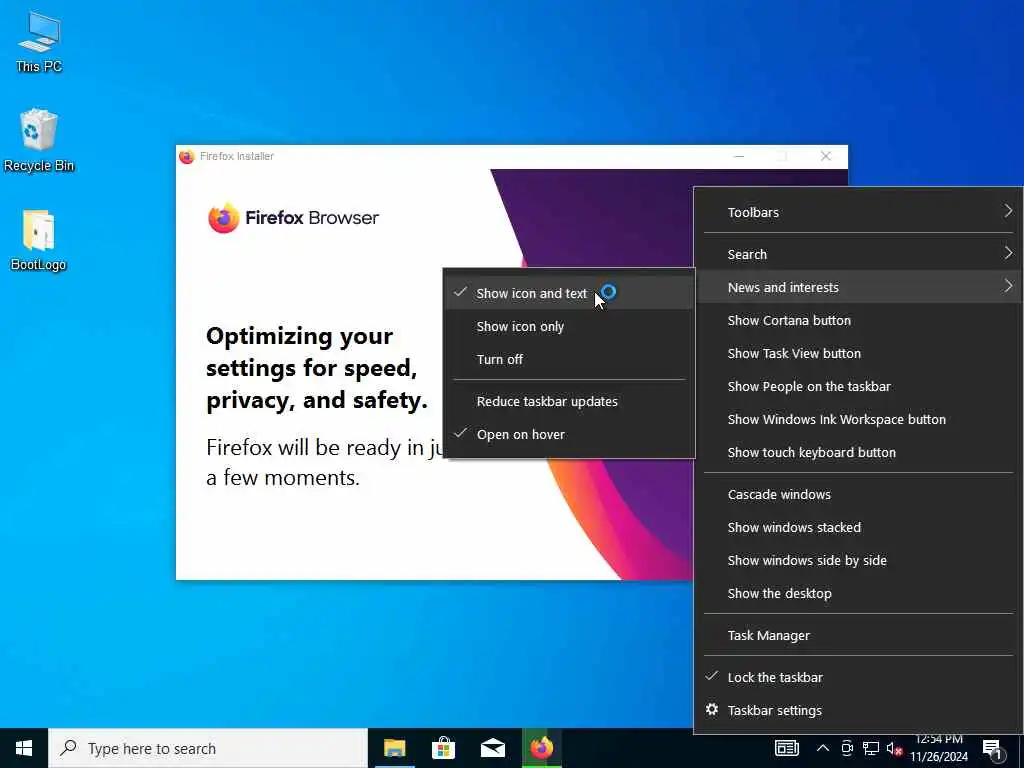Viewport: 1024px width, 768px height.
Task: Show hidden system tray icons
Action: [x=823, y=748]
